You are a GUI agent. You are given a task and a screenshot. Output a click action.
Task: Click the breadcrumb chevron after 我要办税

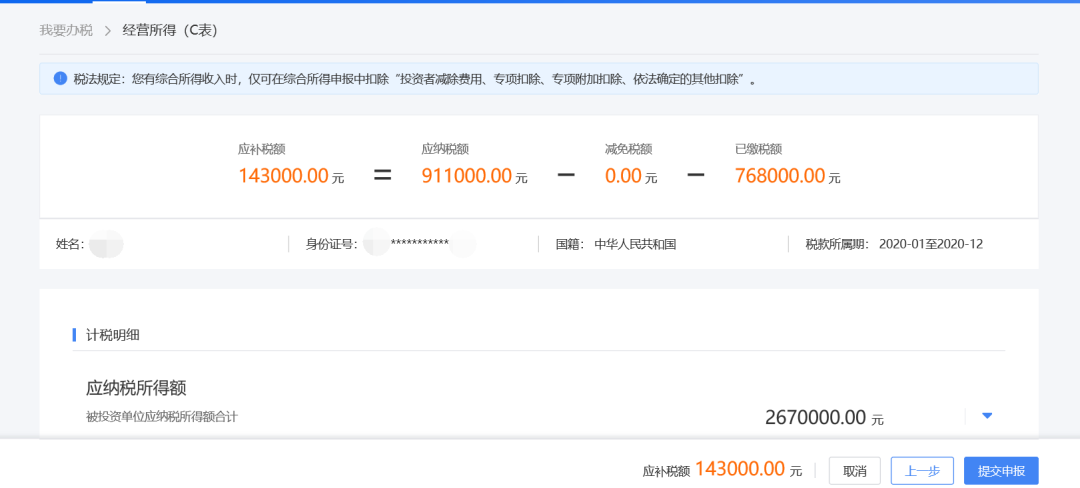click(108, 31)
